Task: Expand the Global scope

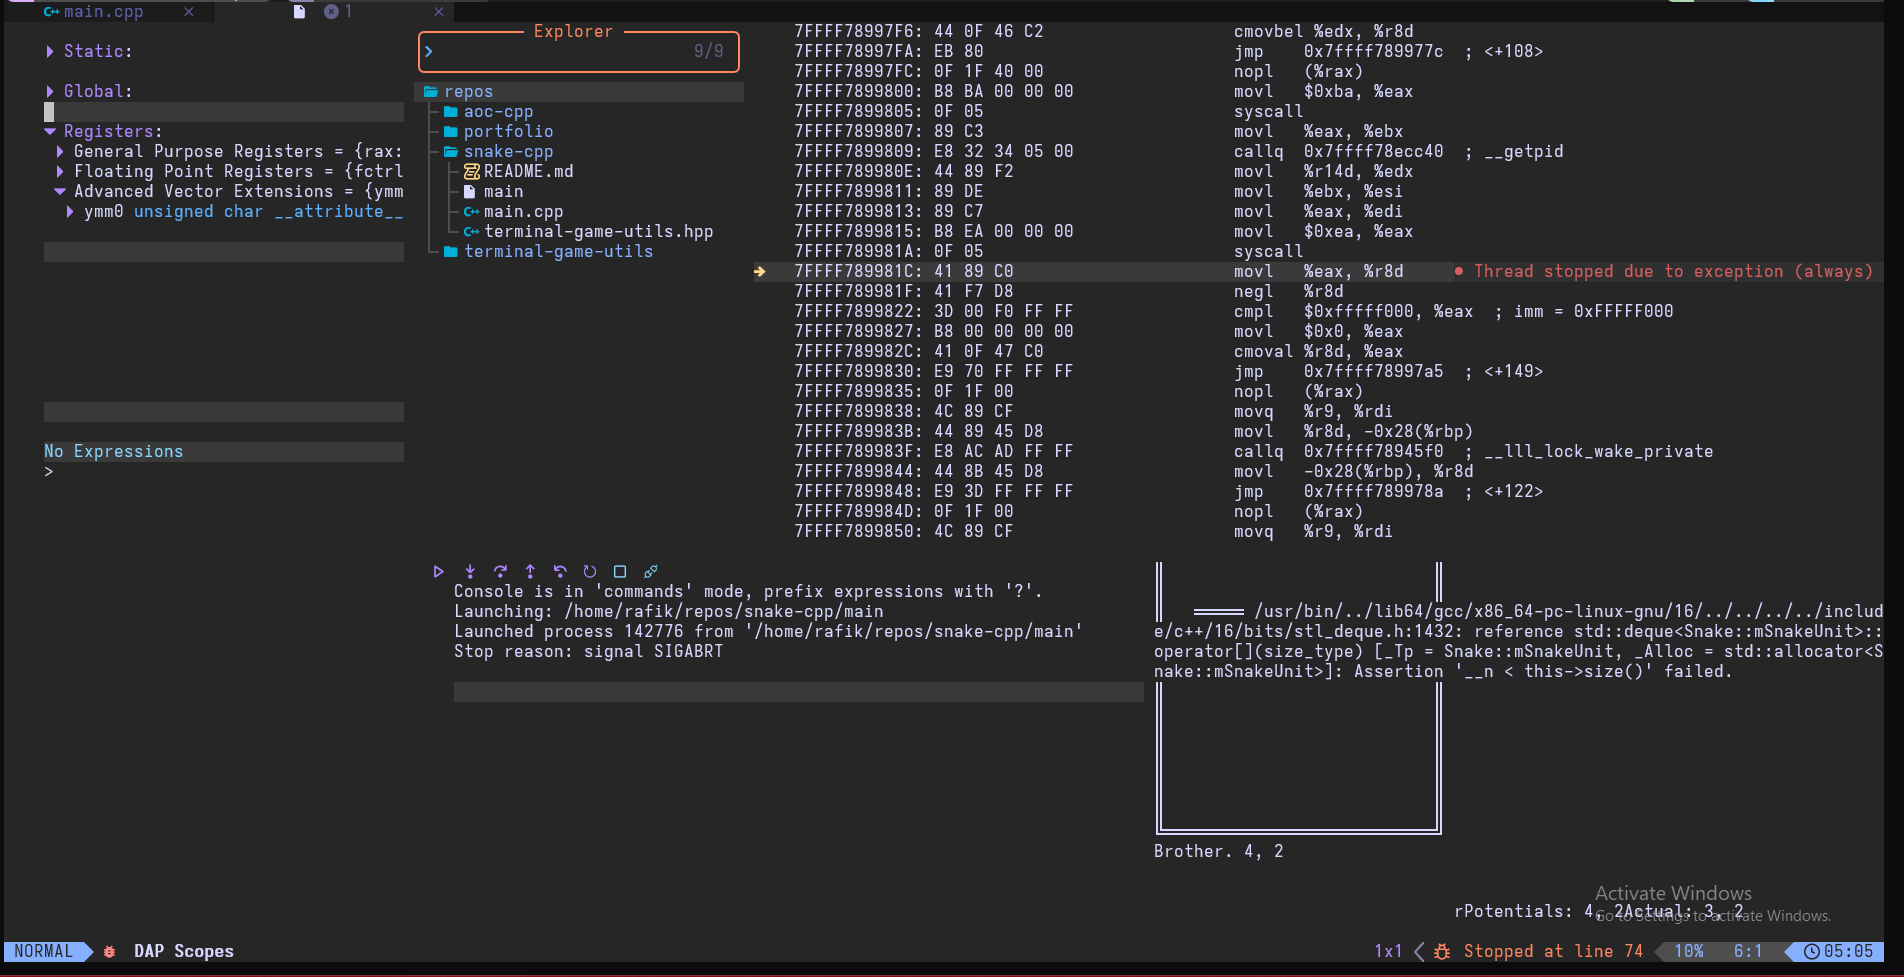Action: click(x=50, y=91)
